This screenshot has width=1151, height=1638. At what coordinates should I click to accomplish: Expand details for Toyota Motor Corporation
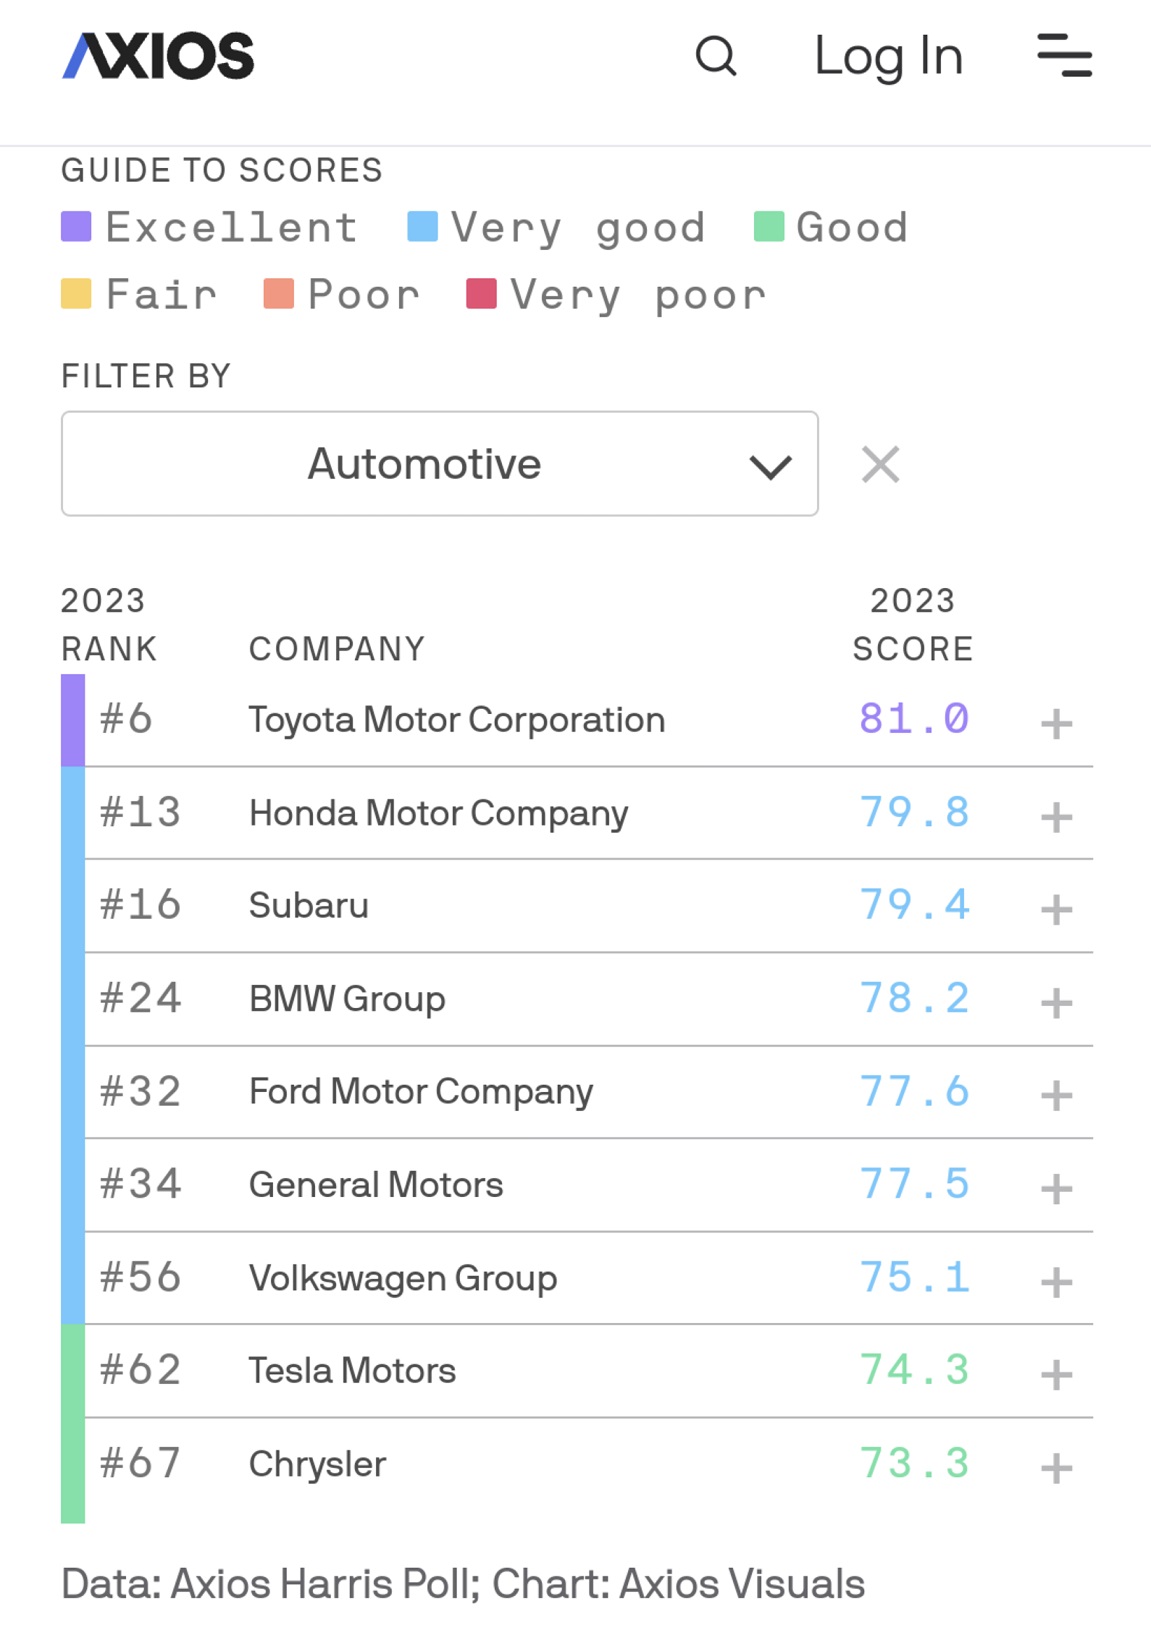(x=1056, y=726)
